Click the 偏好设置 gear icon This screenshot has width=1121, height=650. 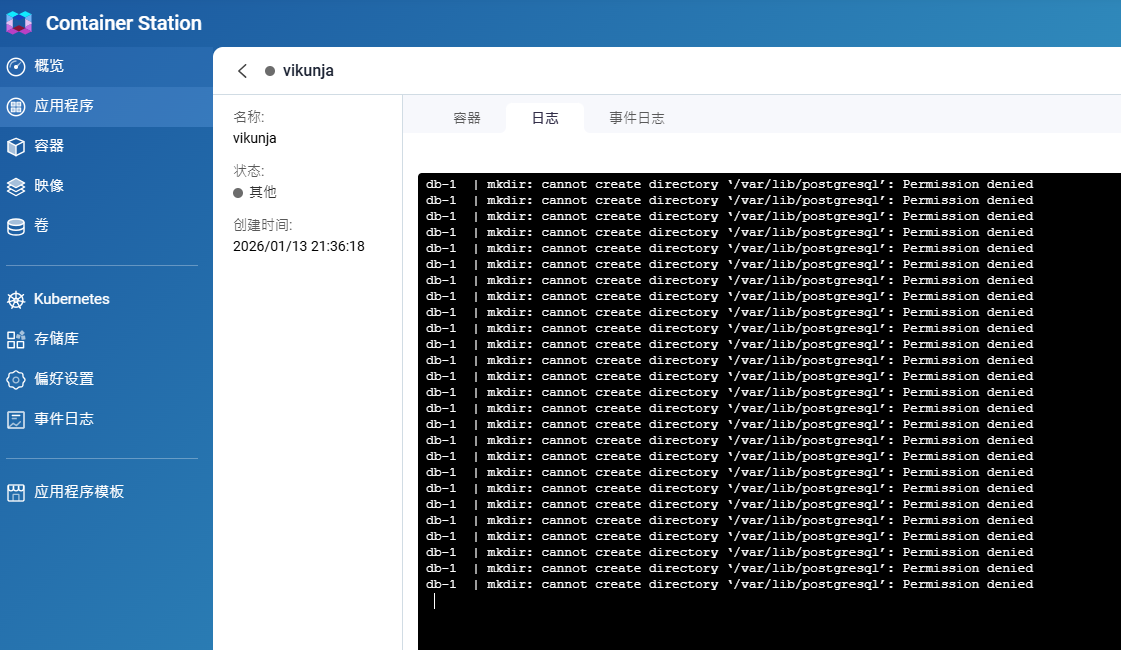pyautogui.click(x=16, y=379)
